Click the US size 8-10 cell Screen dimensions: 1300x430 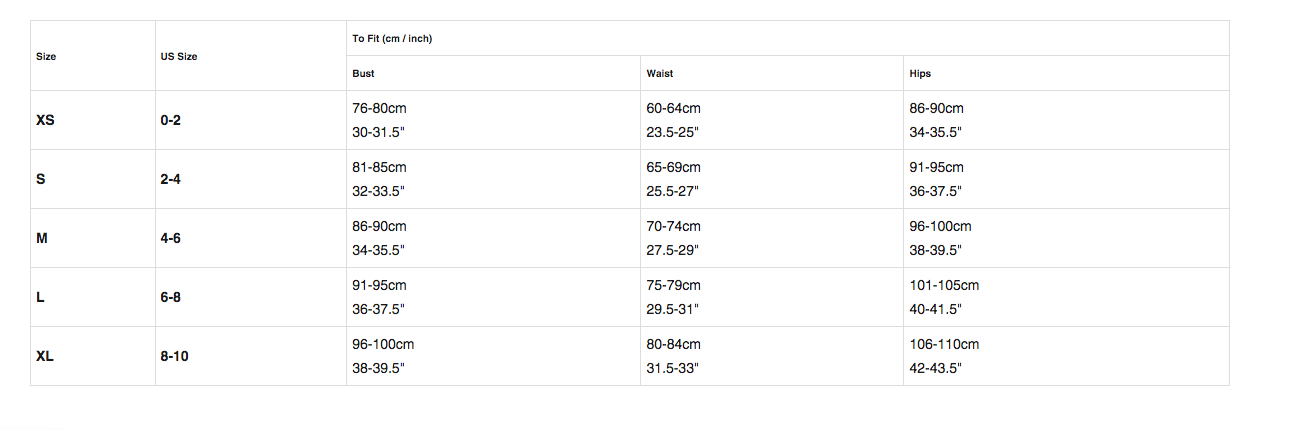point(174,356)
